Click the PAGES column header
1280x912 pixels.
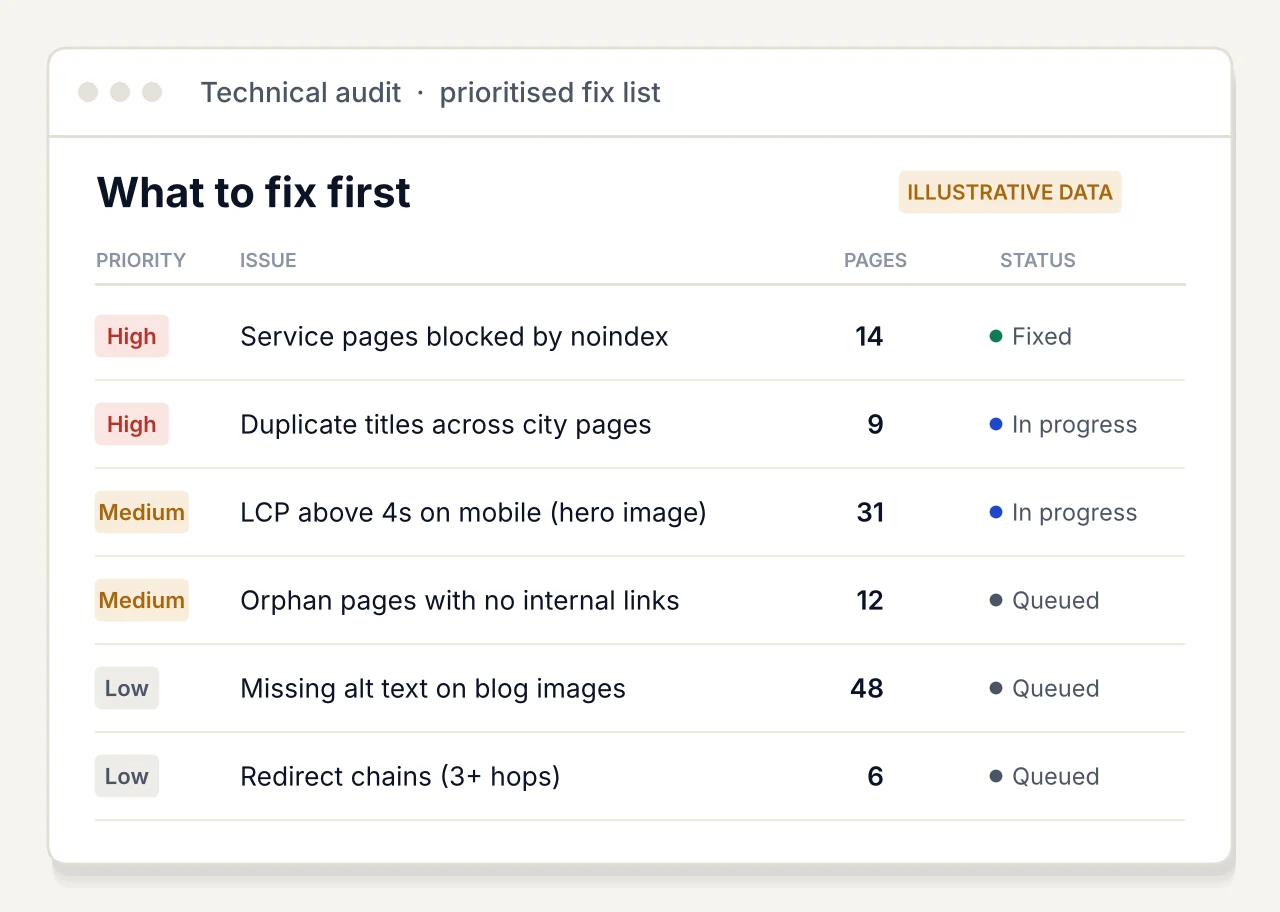tap(875, 260)
